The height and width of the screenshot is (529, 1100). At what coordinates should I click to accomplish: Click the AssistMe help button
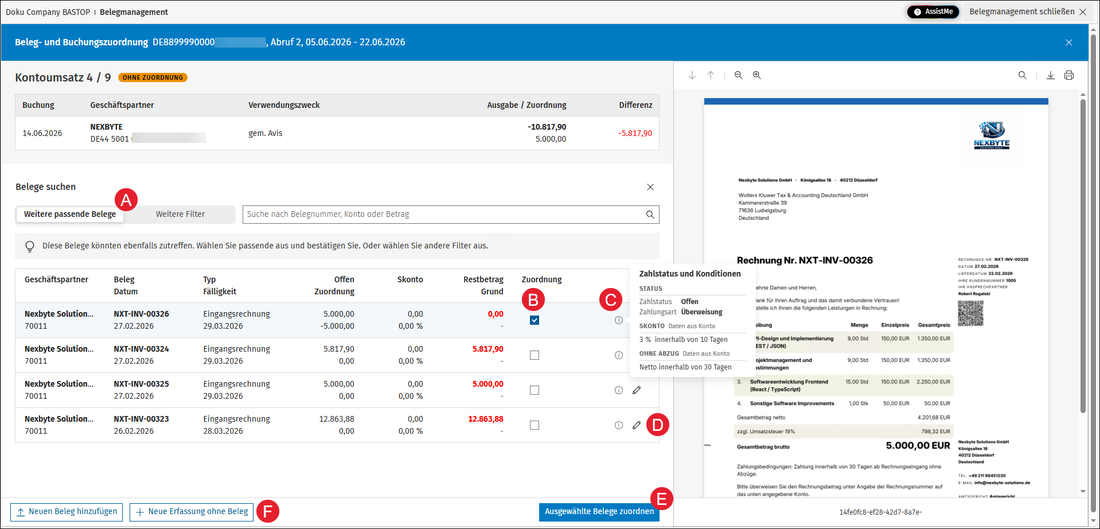(933, 12)
